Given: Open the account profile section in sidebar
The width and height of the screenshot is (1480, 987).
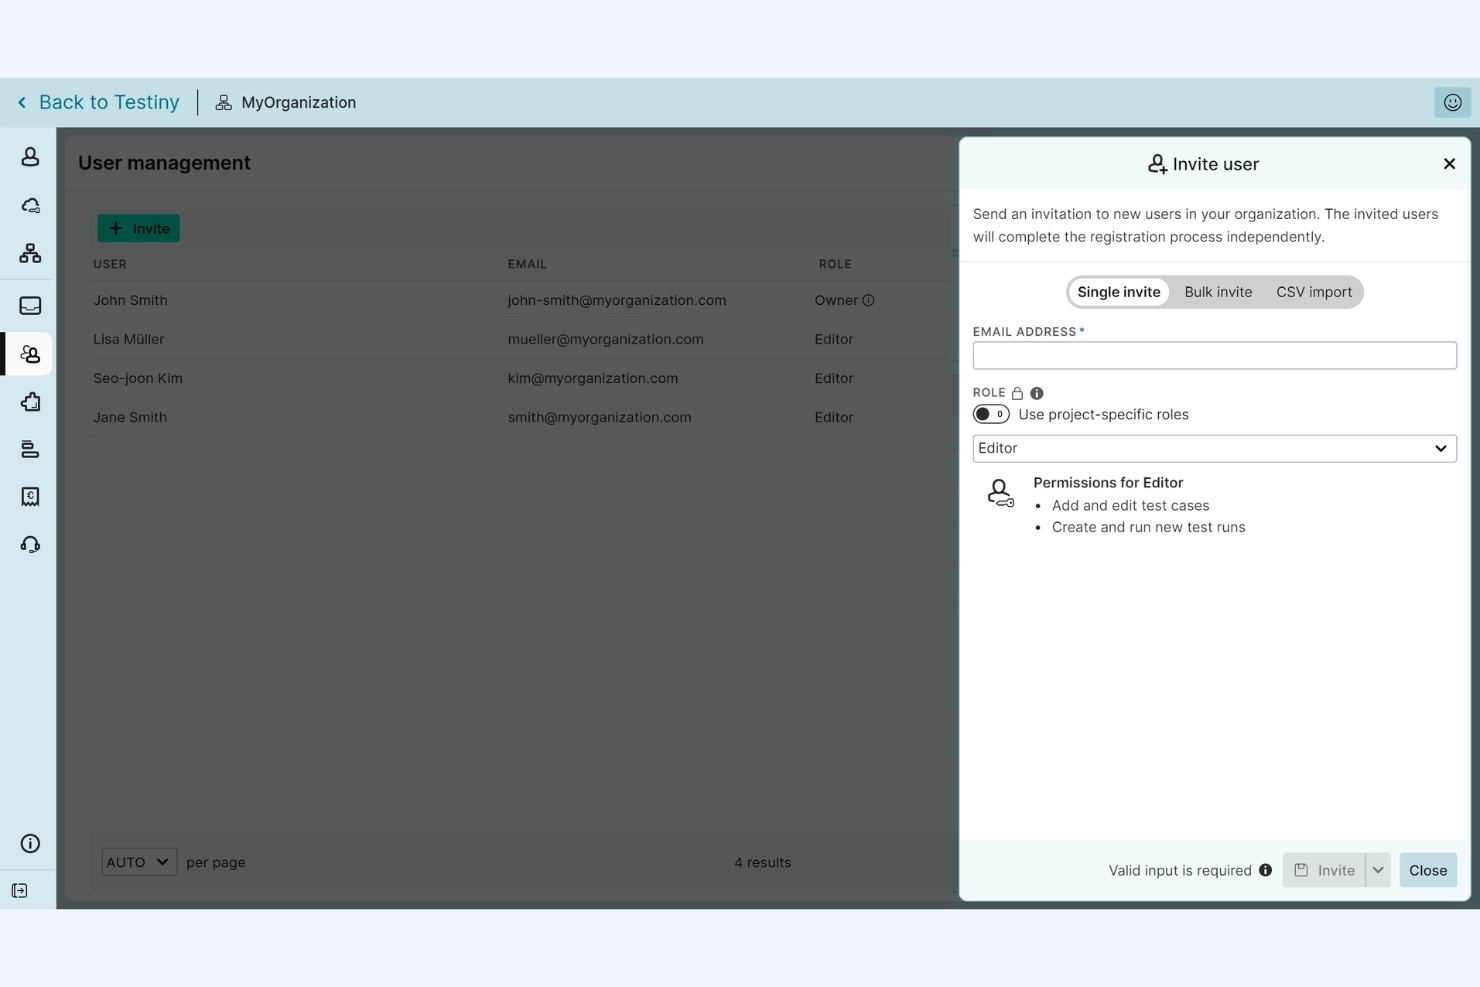Looking at the screenshot, I should 29,156.
